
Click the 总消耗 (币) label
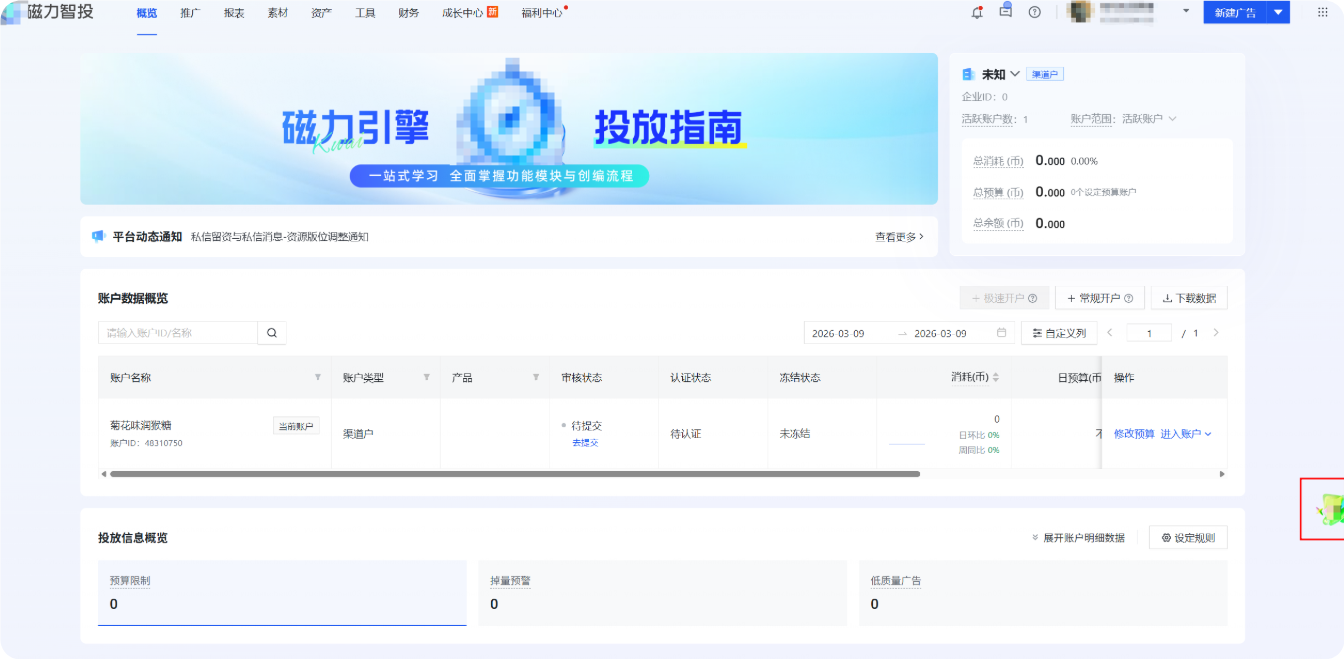point(998,161)
